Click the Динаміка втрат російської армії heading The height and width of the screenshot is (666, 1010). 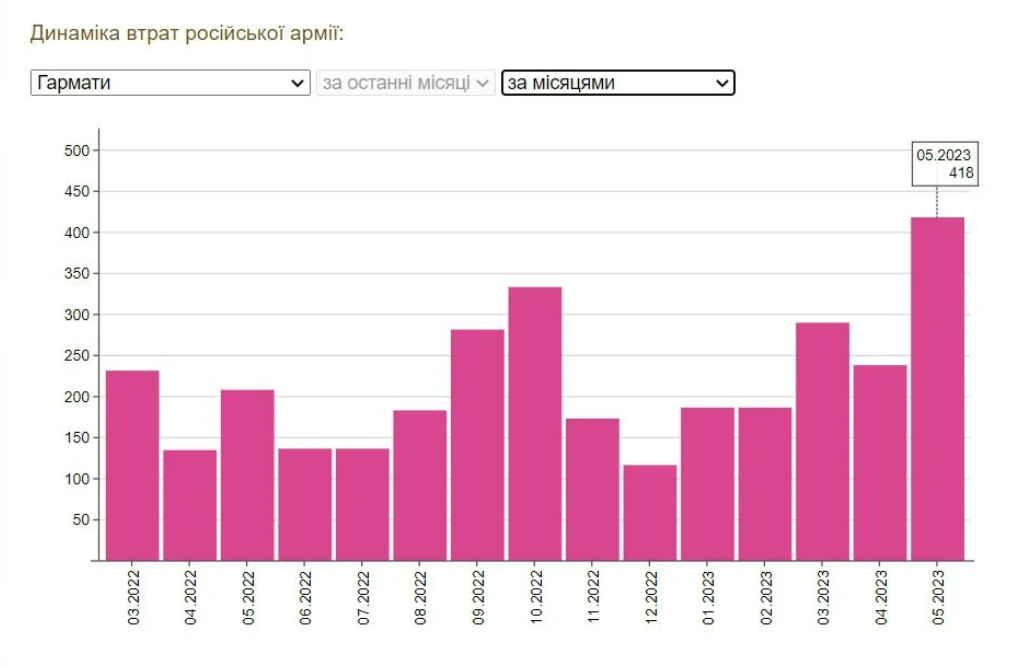click(x=187, y=34)
